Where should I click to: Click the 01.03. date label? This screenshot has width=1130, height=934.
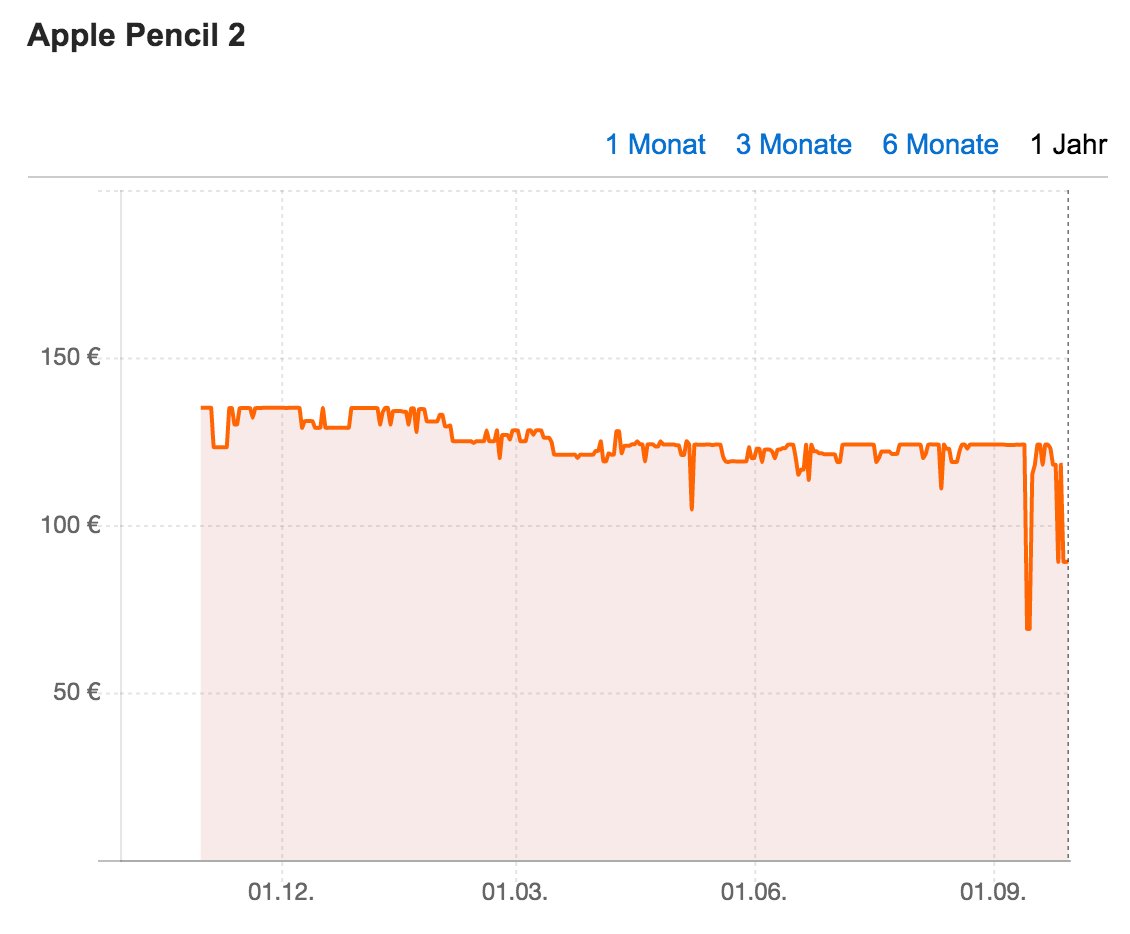click(516, 894)
